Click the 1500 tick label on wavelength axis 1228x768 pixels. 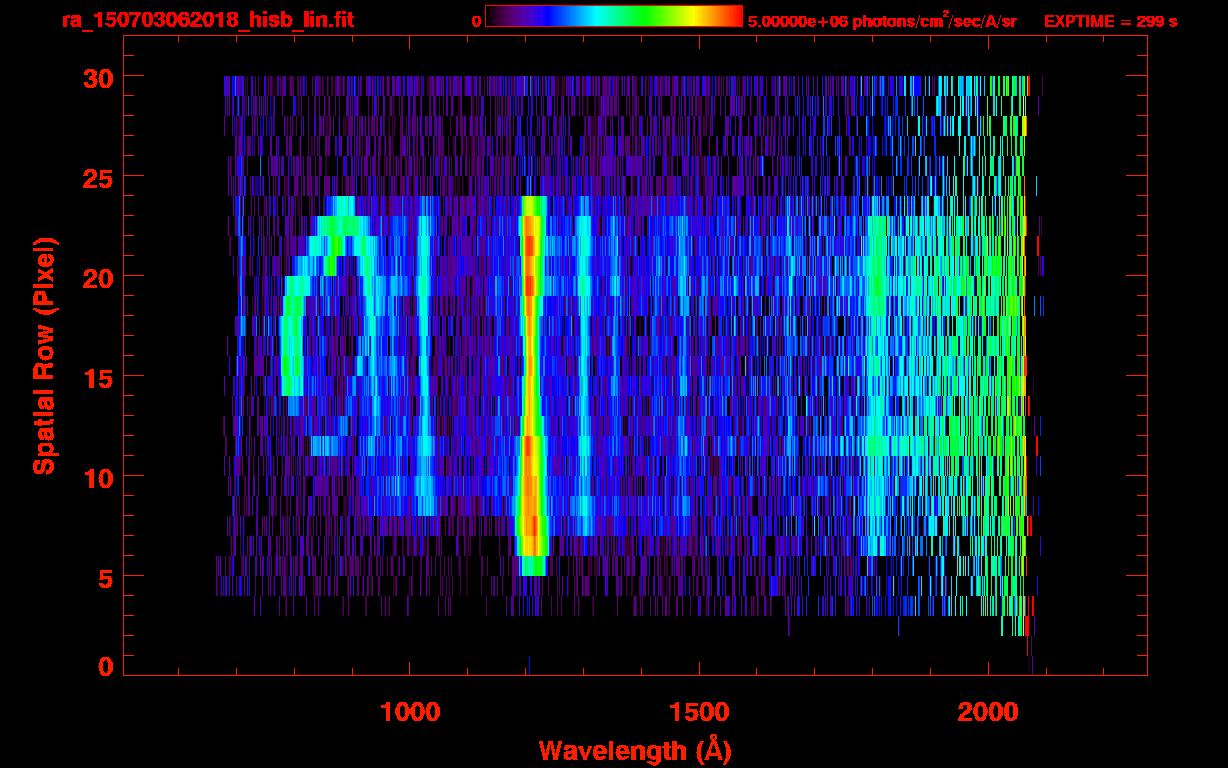(x=699, y=712)
